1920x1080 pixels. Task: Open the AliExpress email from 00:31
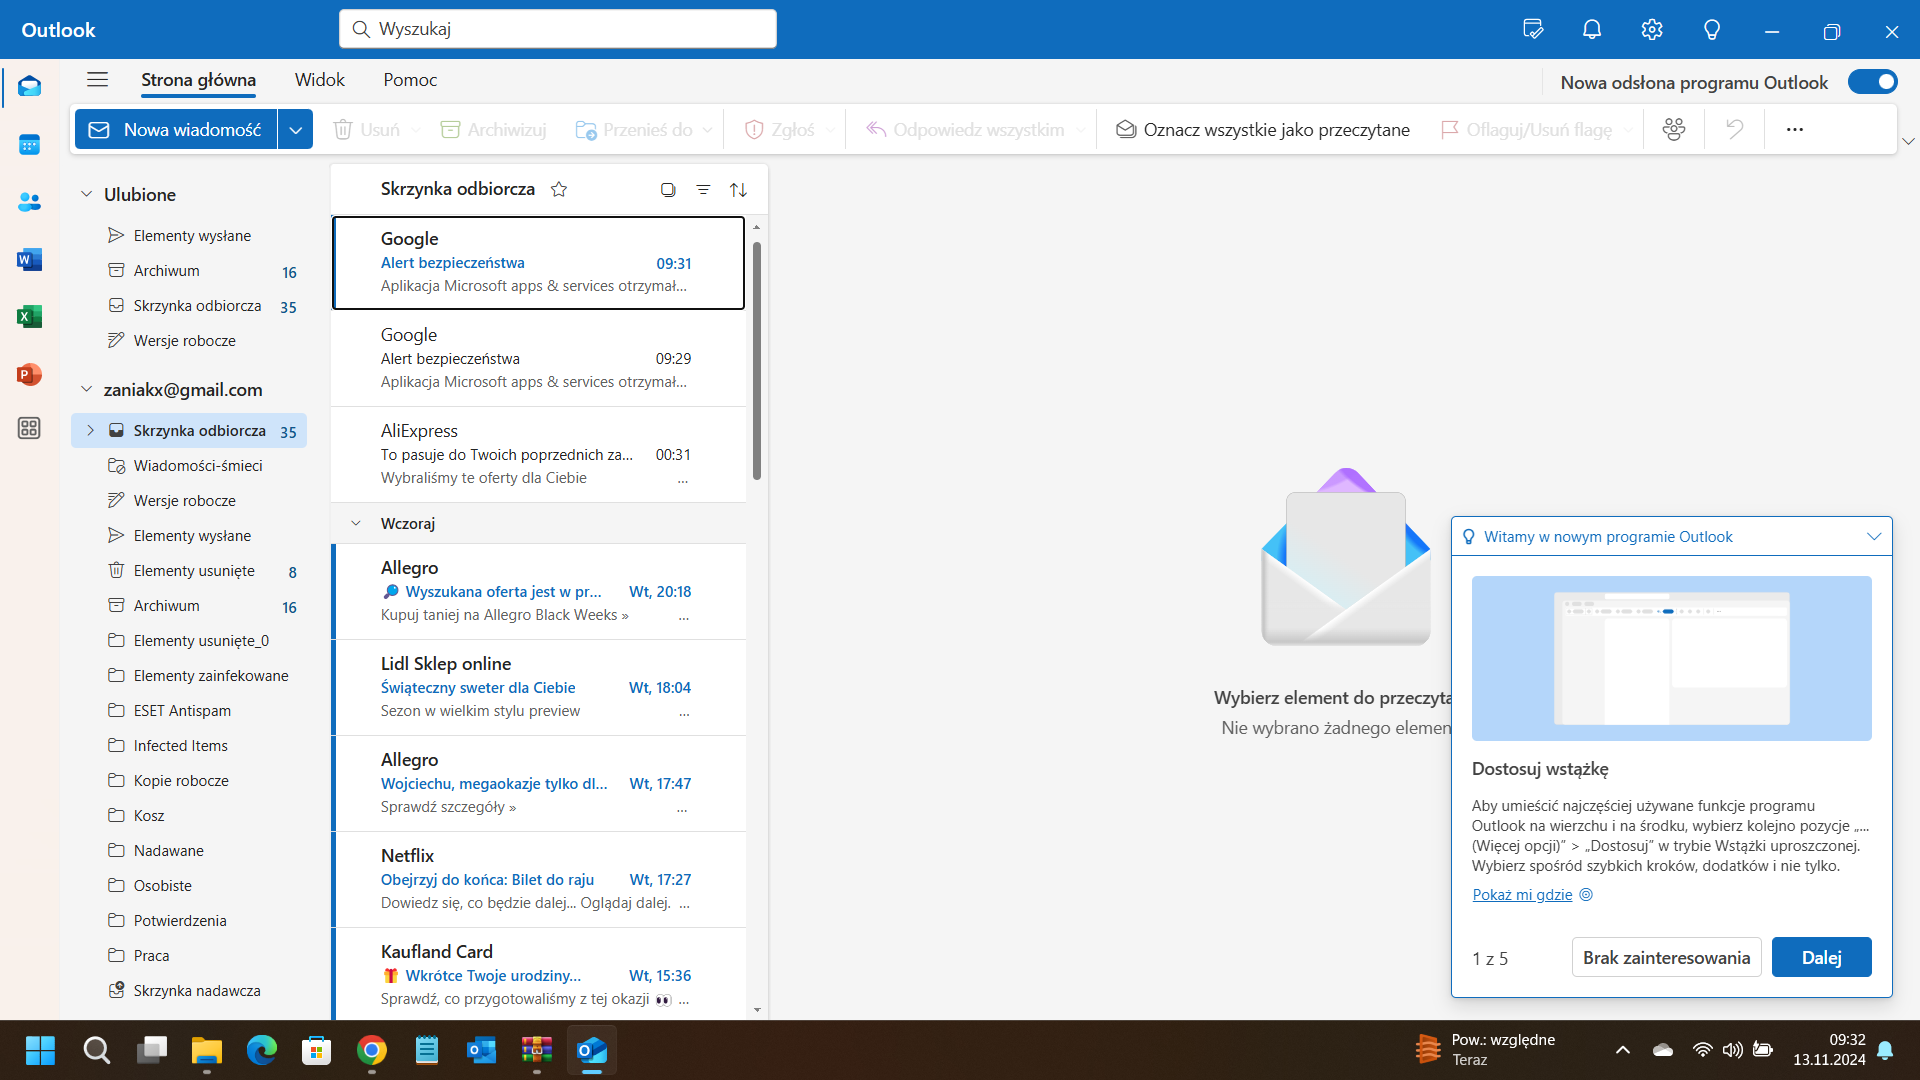tap(538, 454)
